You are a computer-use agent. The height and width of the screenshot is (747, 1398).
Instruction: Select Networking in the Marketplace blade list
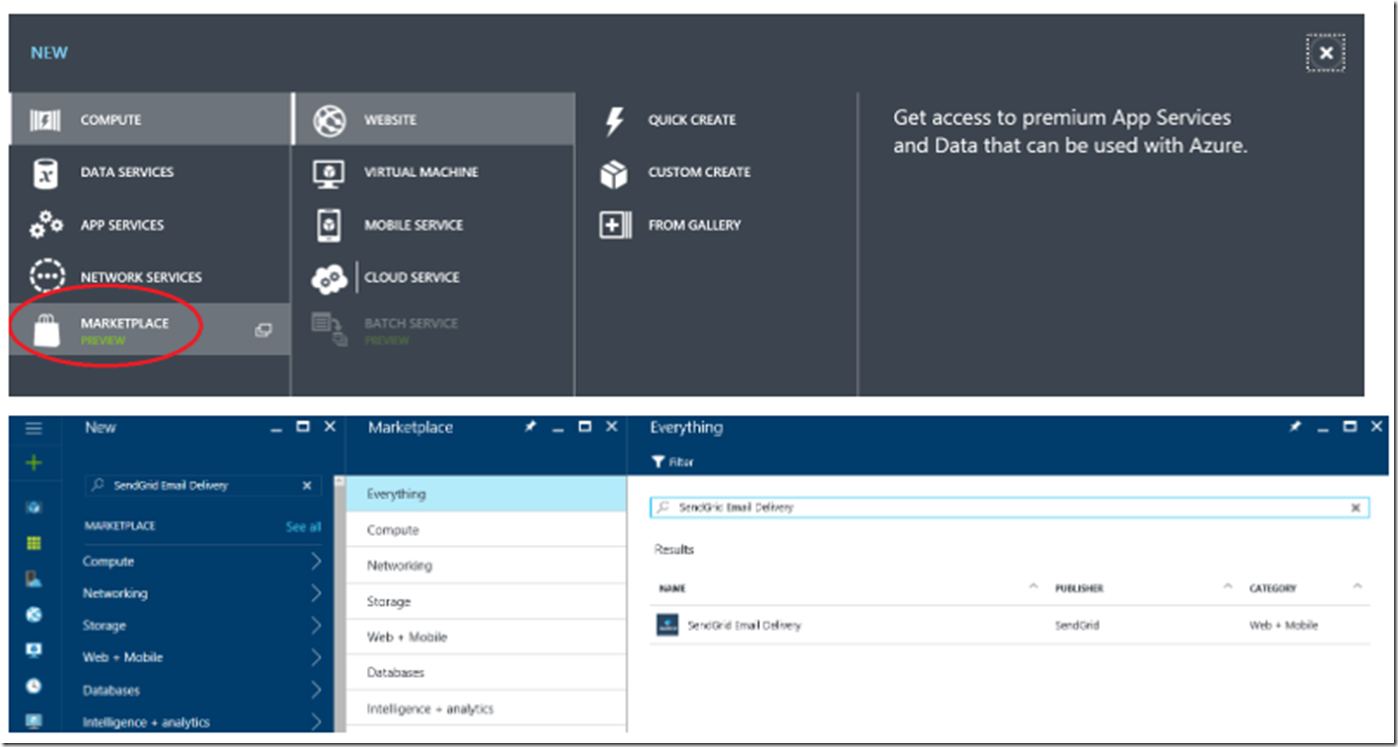click(486, 565)
